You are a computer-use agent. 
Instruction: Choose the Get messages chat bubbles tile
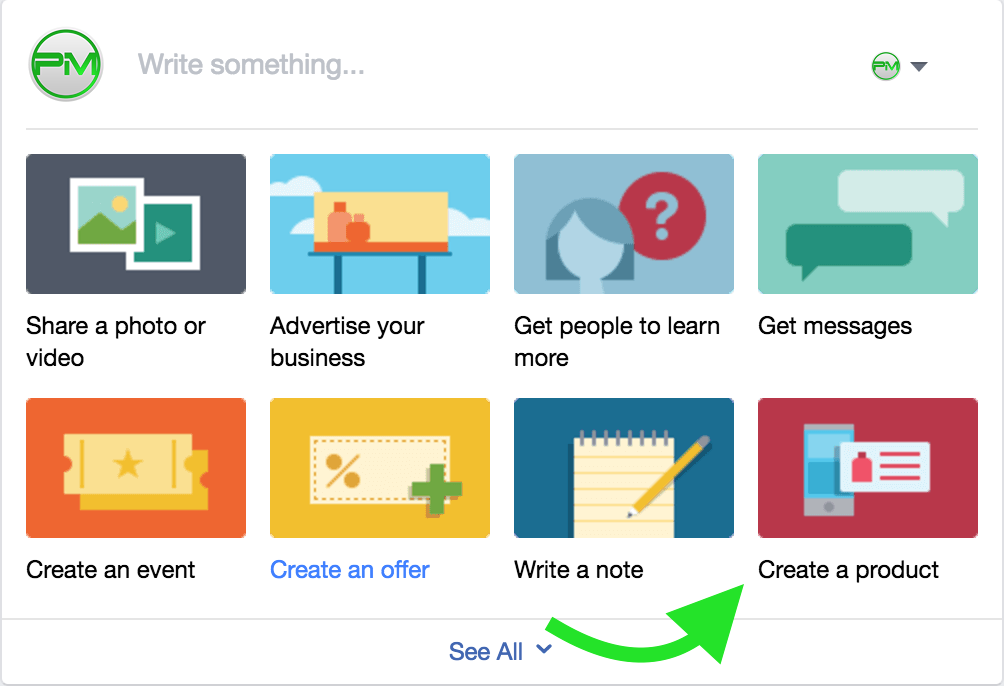tap(868, 224)
